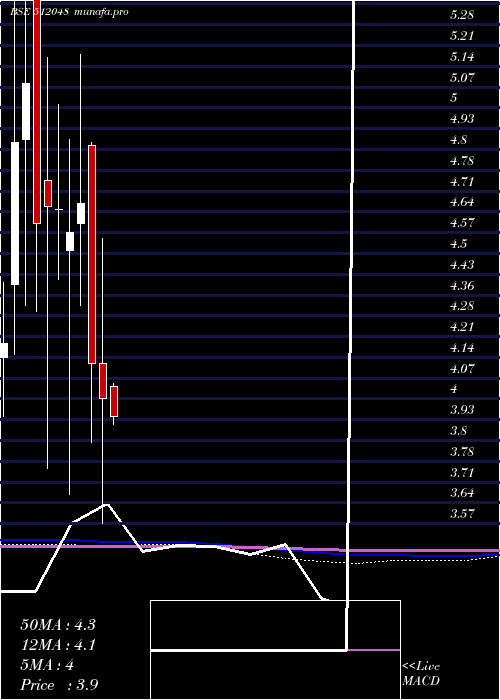The width and height of the screenshot is (500, 700).
Task: Click the 4.64 axis value
Action: [x=462, y=202]
